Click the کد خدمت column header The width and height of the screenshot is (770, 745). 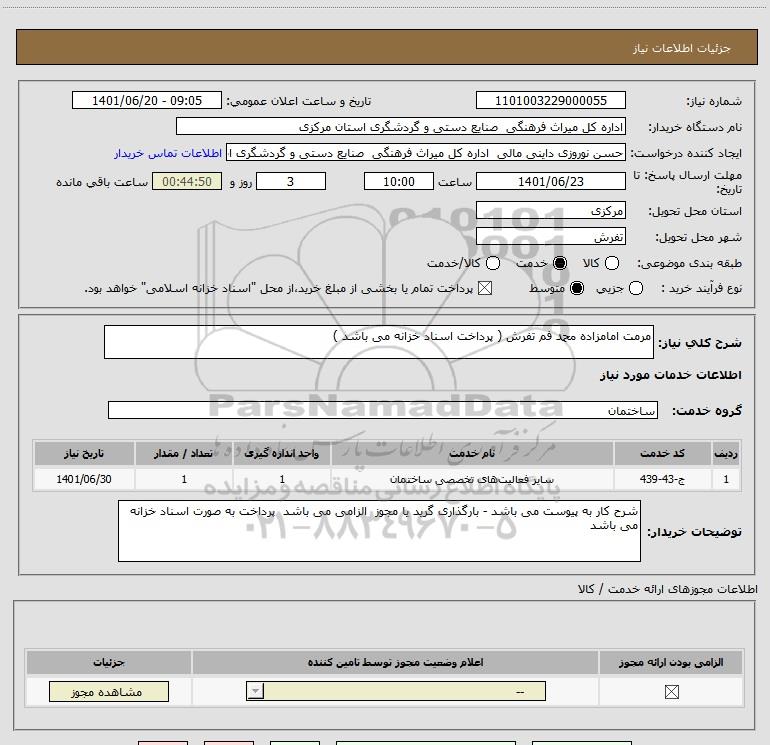tap(662, 453)
